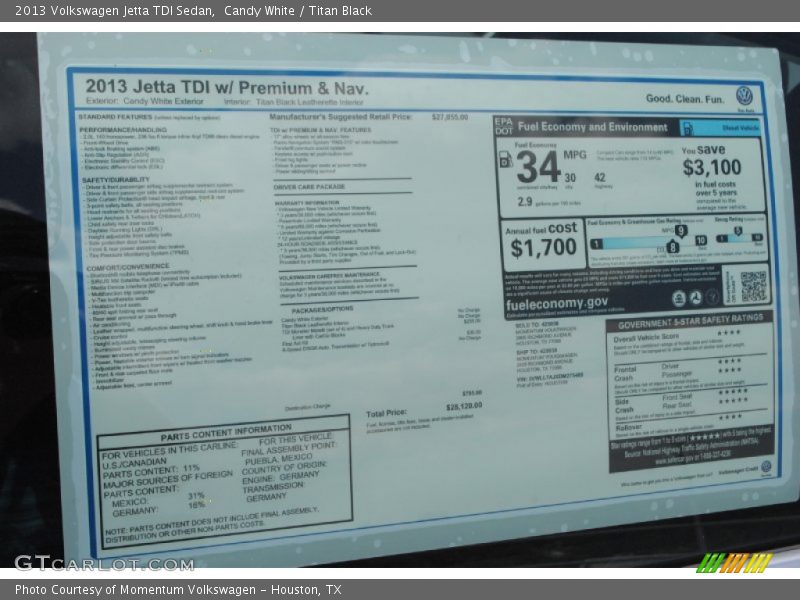The image size is (800, 600).
Task: Click the 'Rollover' rating row
Action: (679, 423)
